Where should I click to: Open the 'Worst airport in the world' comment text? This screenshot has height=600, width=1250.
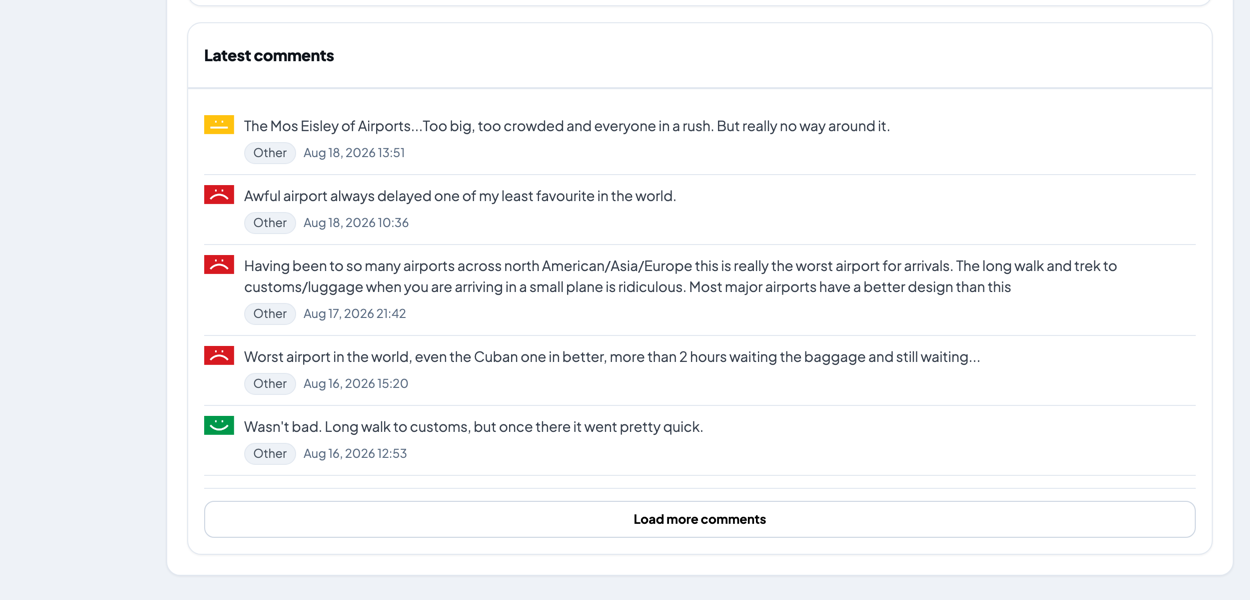coord(612,357)
